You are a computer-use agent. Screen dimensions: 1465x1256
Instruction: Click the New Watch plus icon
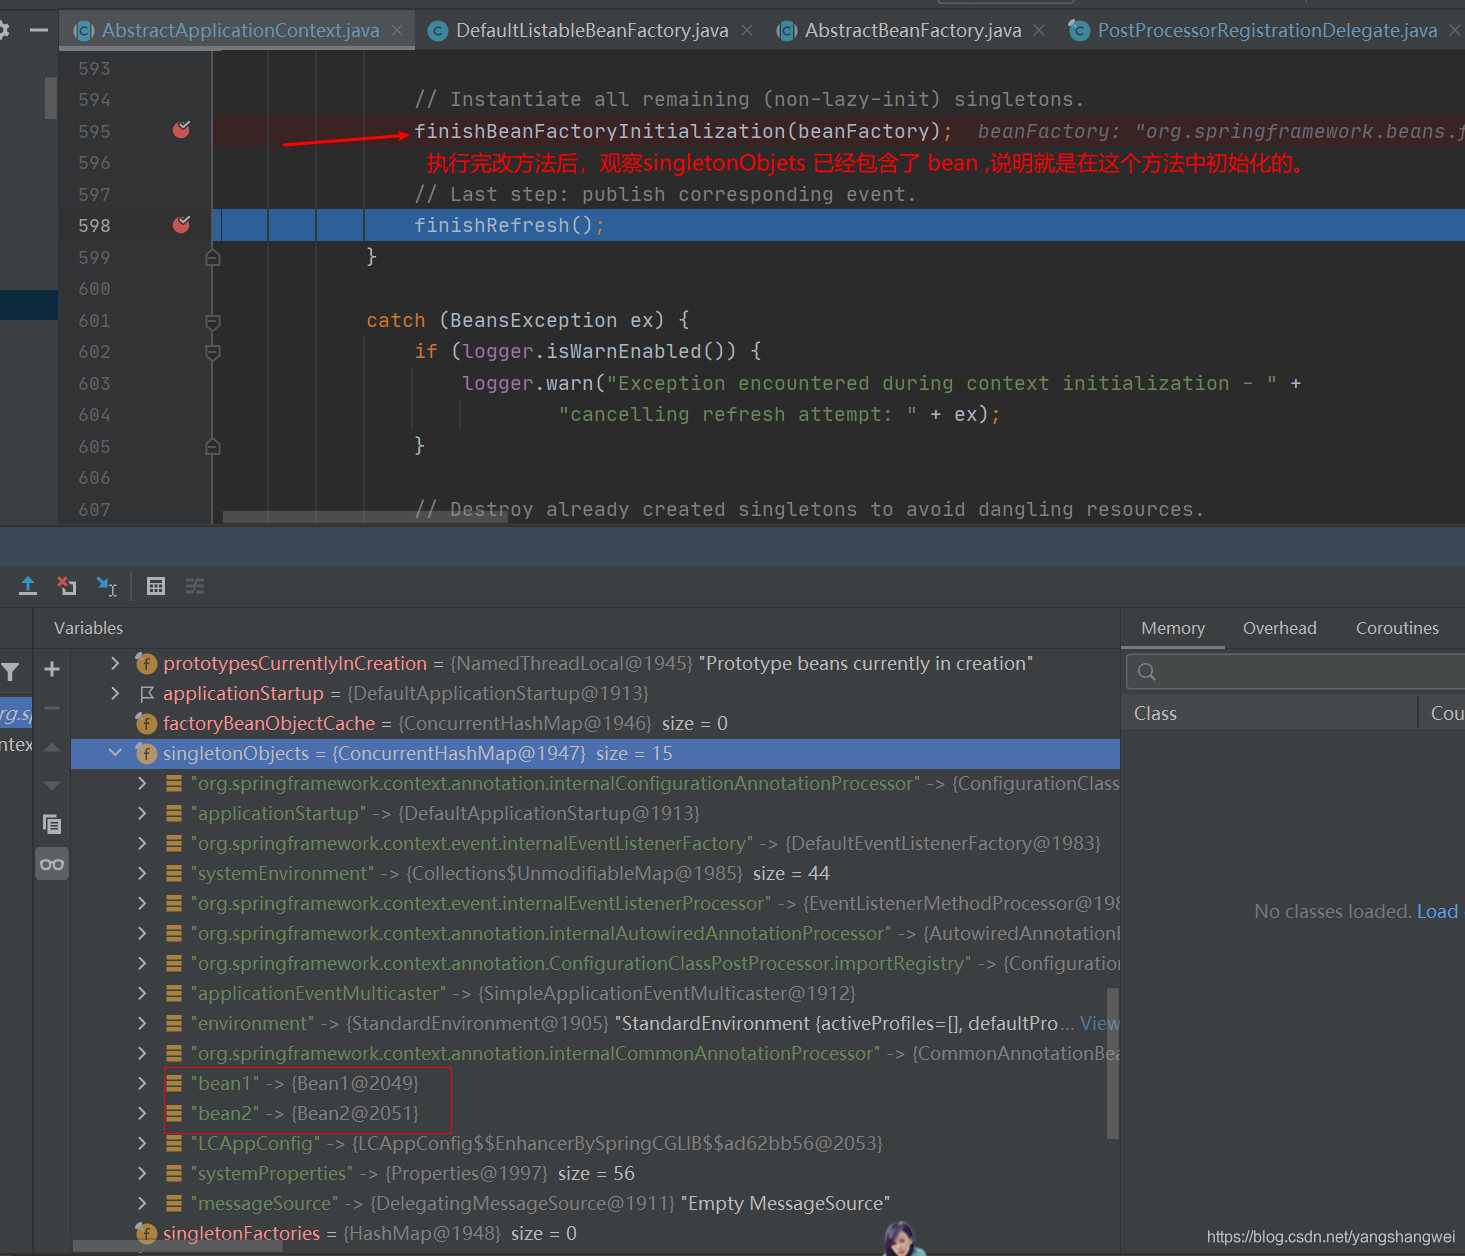click(52, 669)
